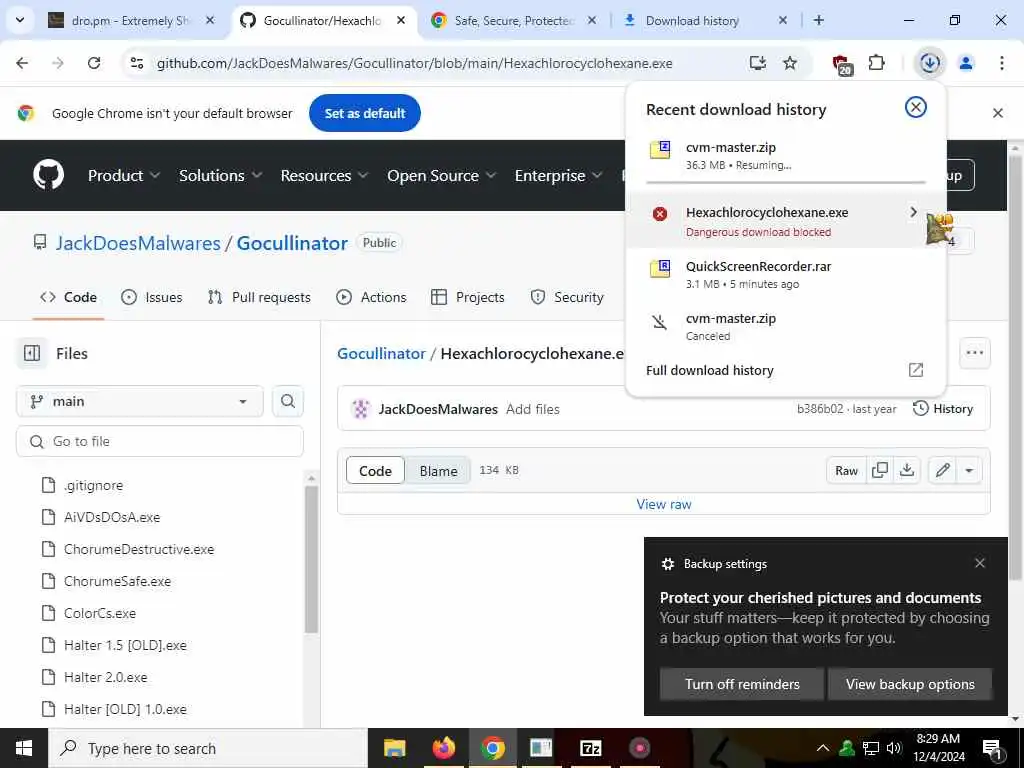The image size is (1024, 768).
Task: Click the install app icon in the address bar
Action: (758, 63)
